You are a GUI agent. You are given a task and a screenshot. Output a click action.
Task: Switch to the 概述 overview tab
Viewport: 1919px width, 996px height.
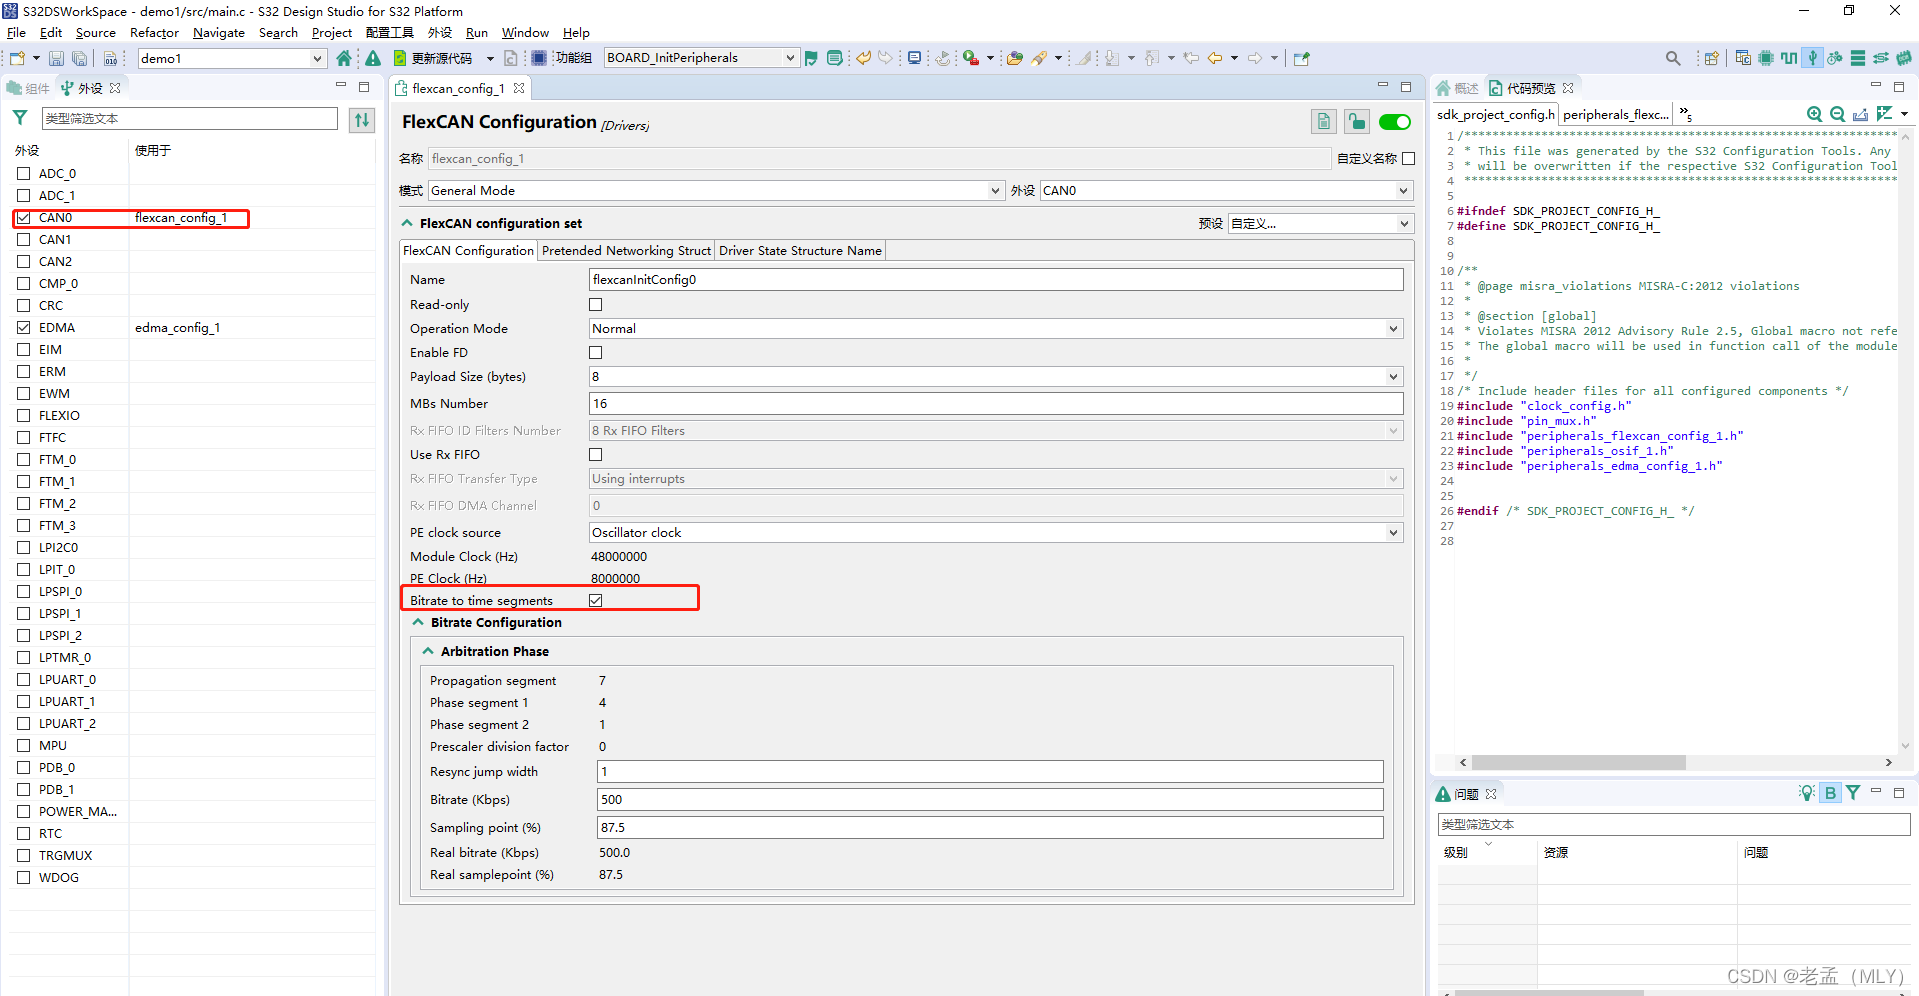pyautogui.click(x=1457, y=88)
